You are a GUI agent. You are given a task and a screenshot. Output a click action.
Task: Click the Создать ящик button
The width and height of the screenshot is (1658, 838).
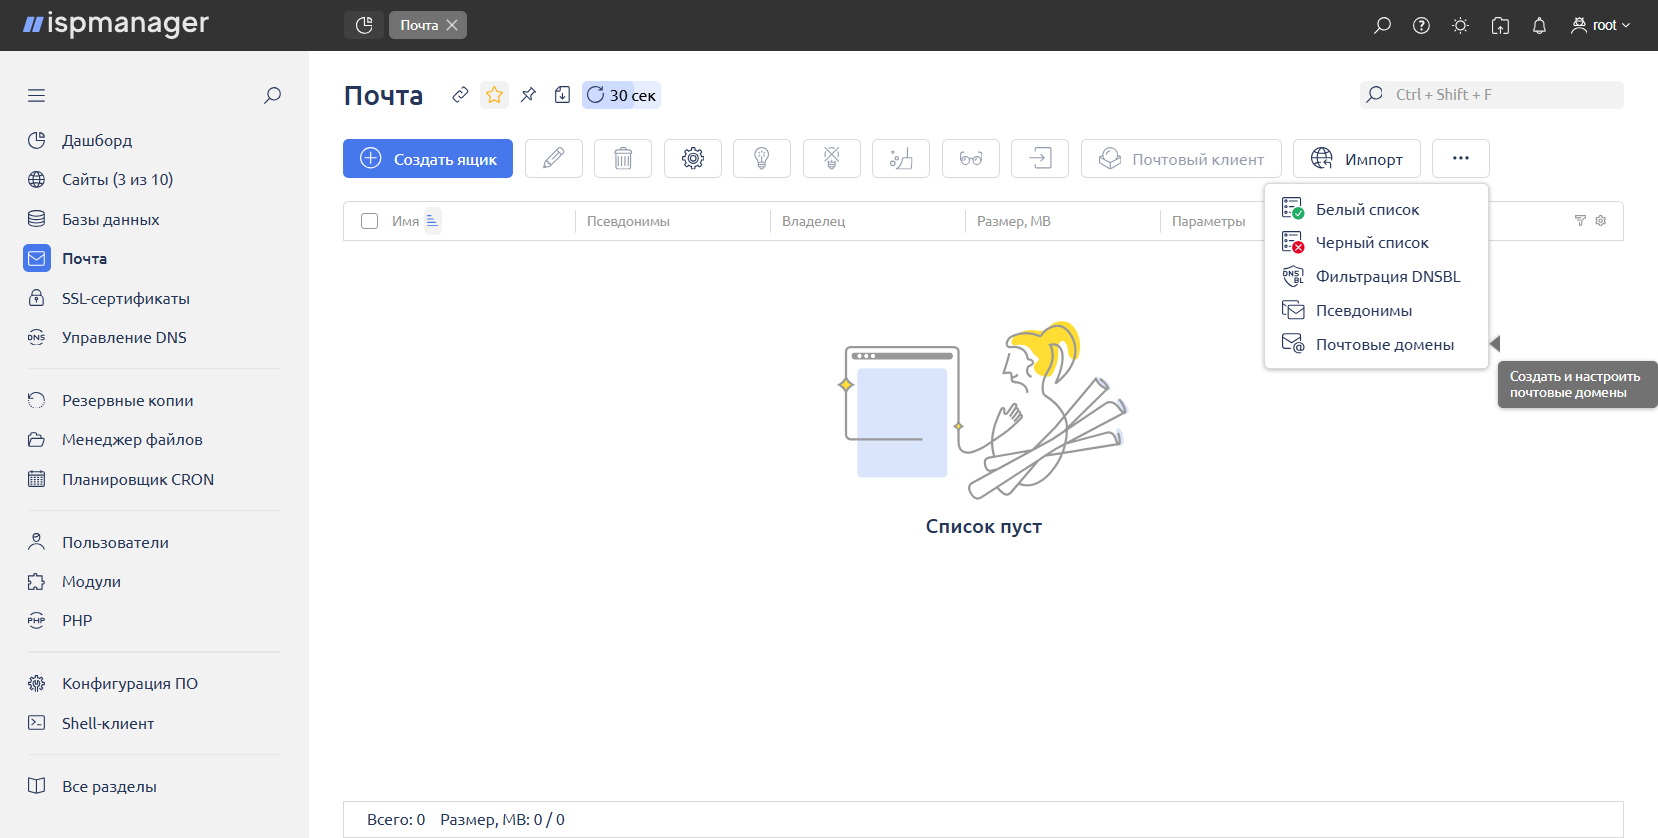428,158
